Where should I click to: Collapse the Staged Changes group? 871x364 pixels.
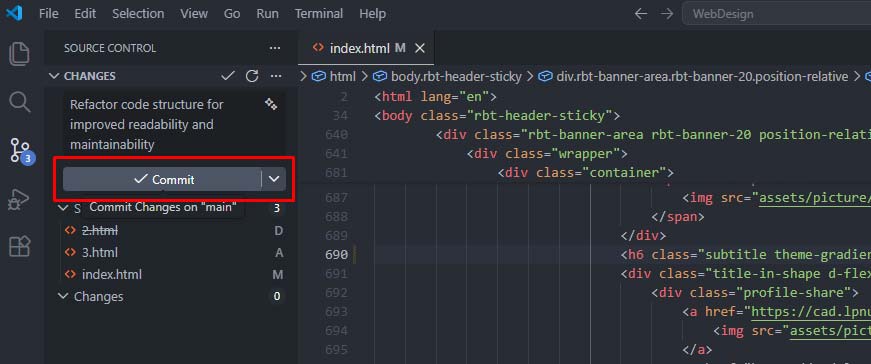(62, 208)
